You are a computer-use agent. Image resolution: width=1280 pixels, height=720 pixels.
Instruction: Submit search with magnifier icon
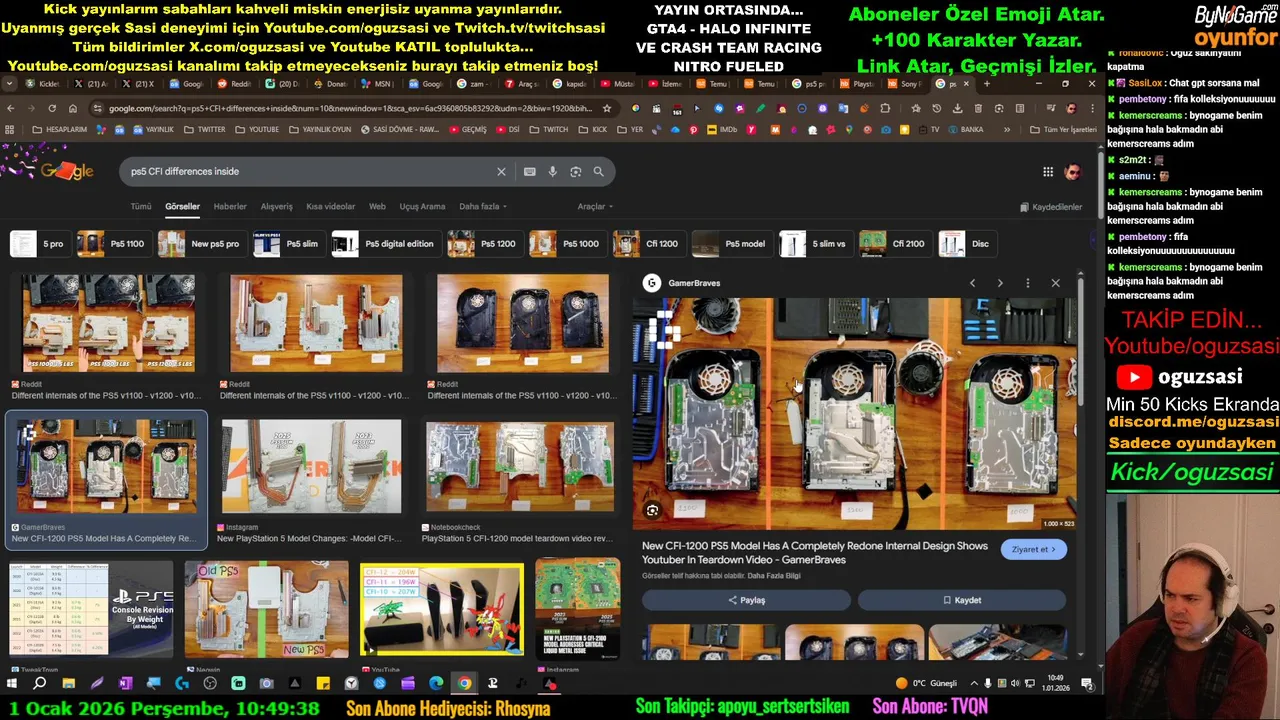pos(598,172)
